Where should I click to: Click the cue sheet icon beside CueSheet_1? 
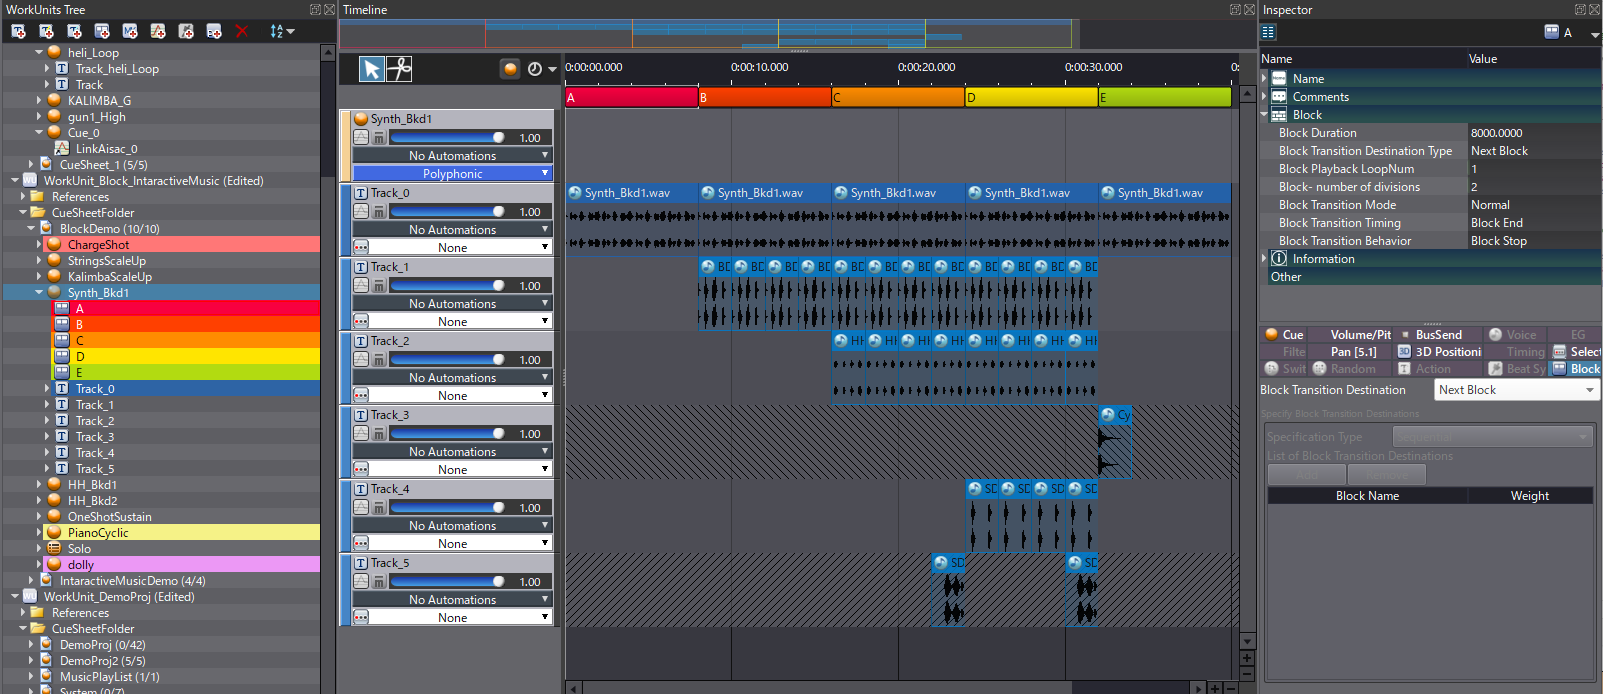(x=46, y=164)
